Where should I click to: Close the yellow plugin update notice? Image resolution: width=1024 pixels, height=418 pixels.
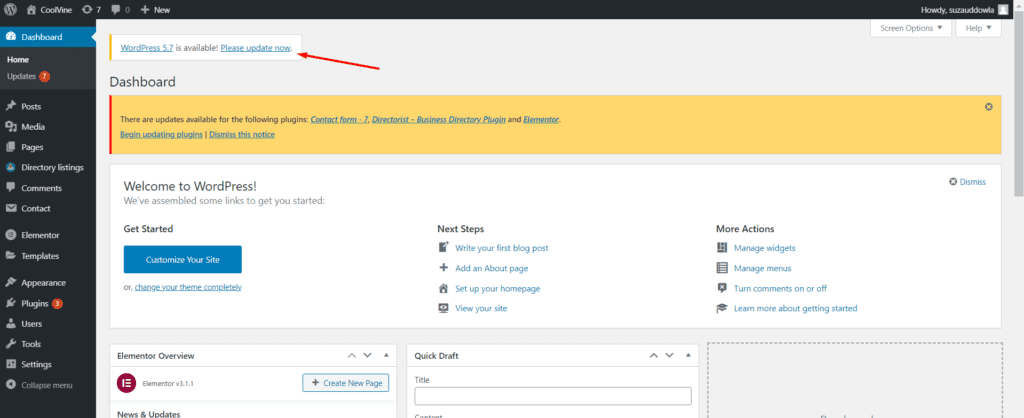coord(988,106)
